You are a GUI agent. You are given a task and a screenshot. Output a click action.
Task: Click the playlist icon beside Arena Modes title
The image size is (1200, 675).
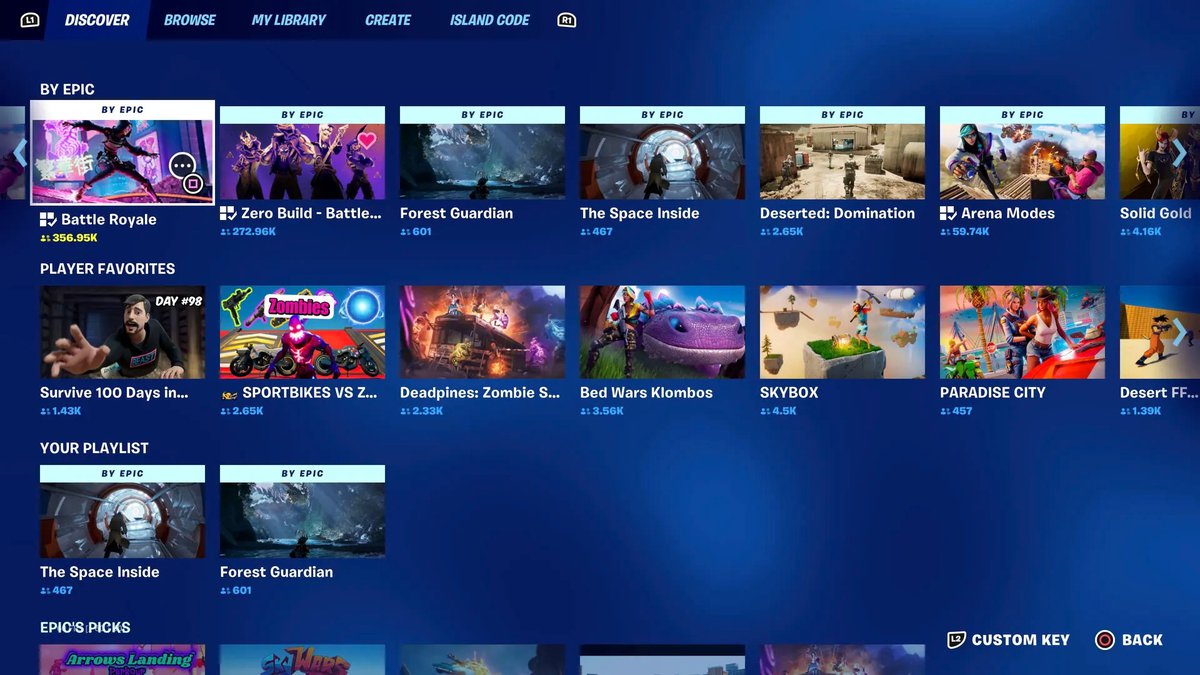[948, 213]
